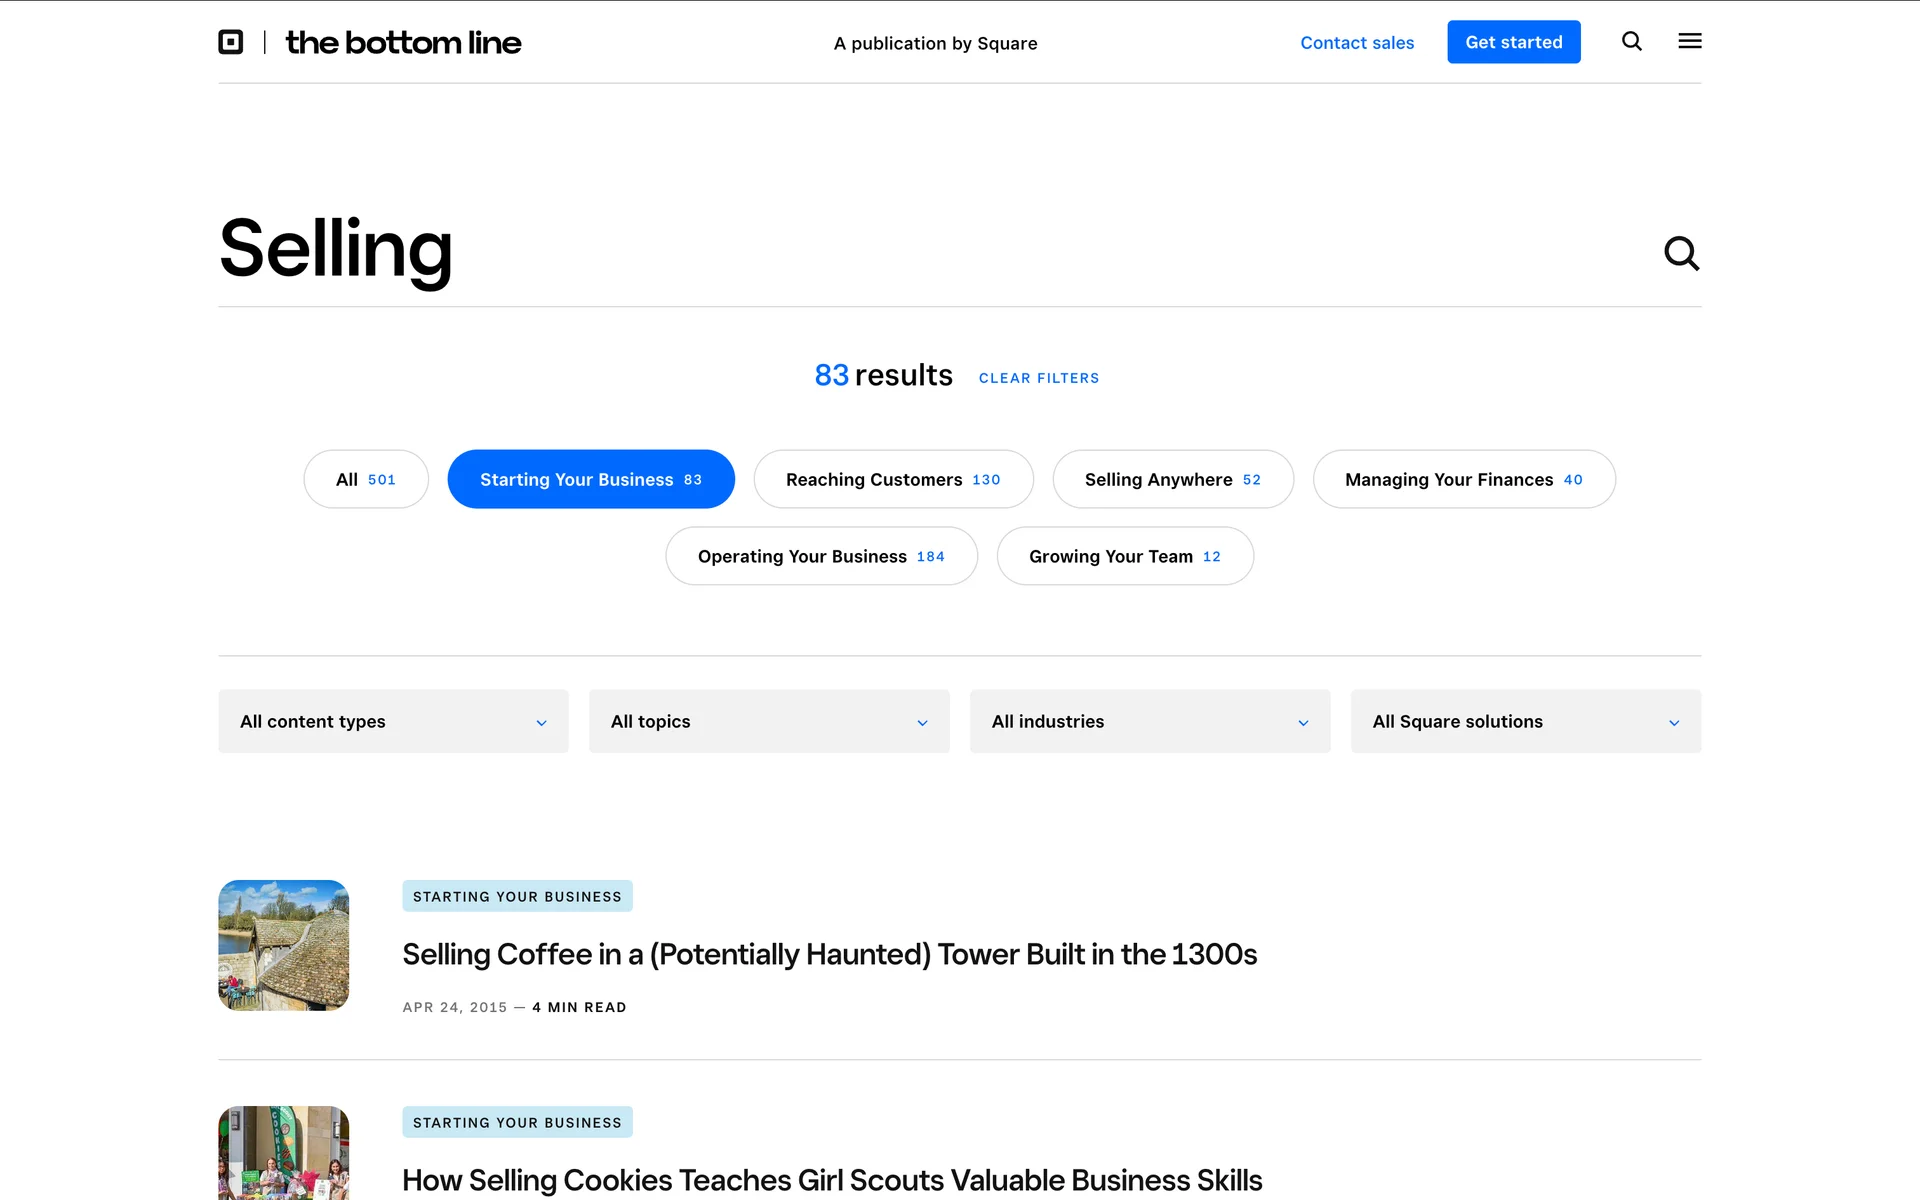This screenshot has width=1920, height=1200.
Task: Click the large search icon beside Selling
Action: point(1681,253)
